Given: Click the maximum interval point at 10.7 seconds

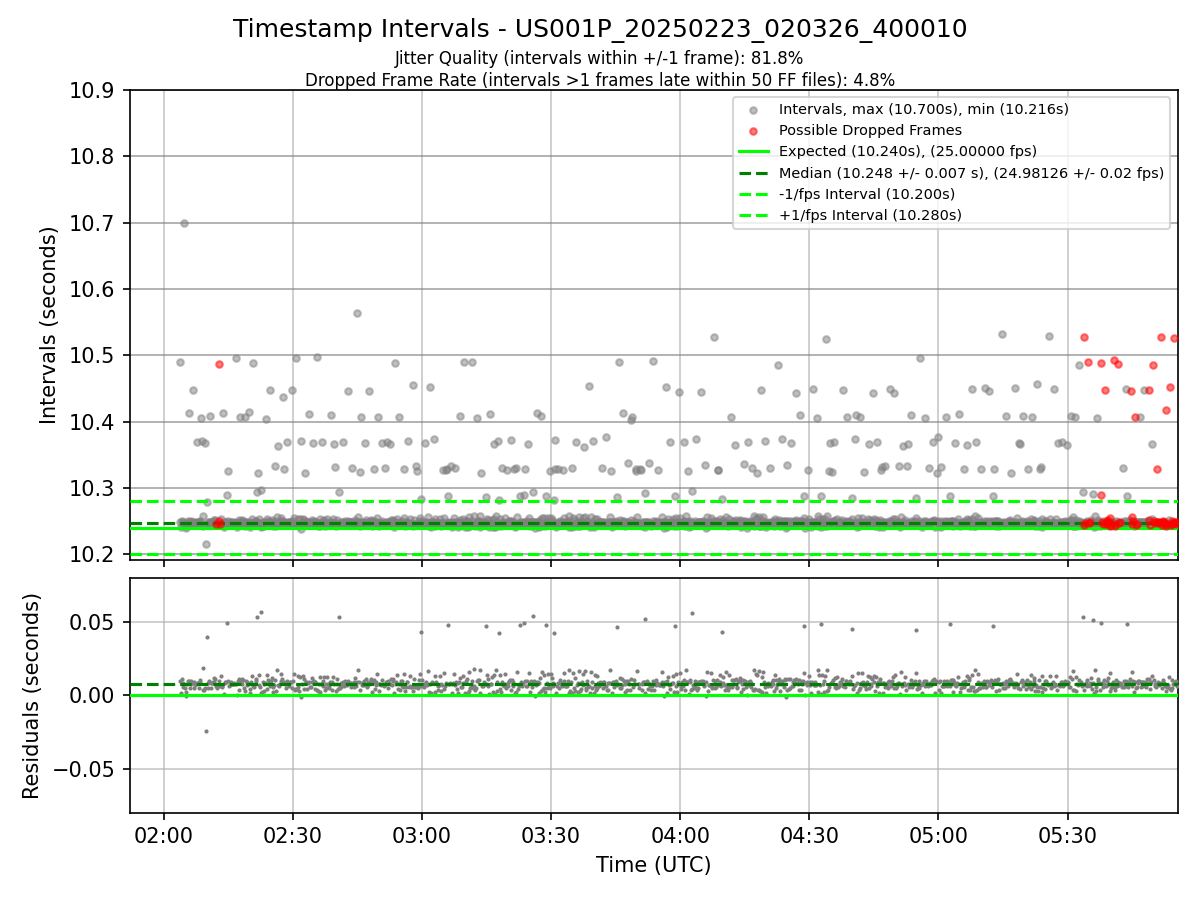Looking at the screenshot, I should (x=184, y=223).
